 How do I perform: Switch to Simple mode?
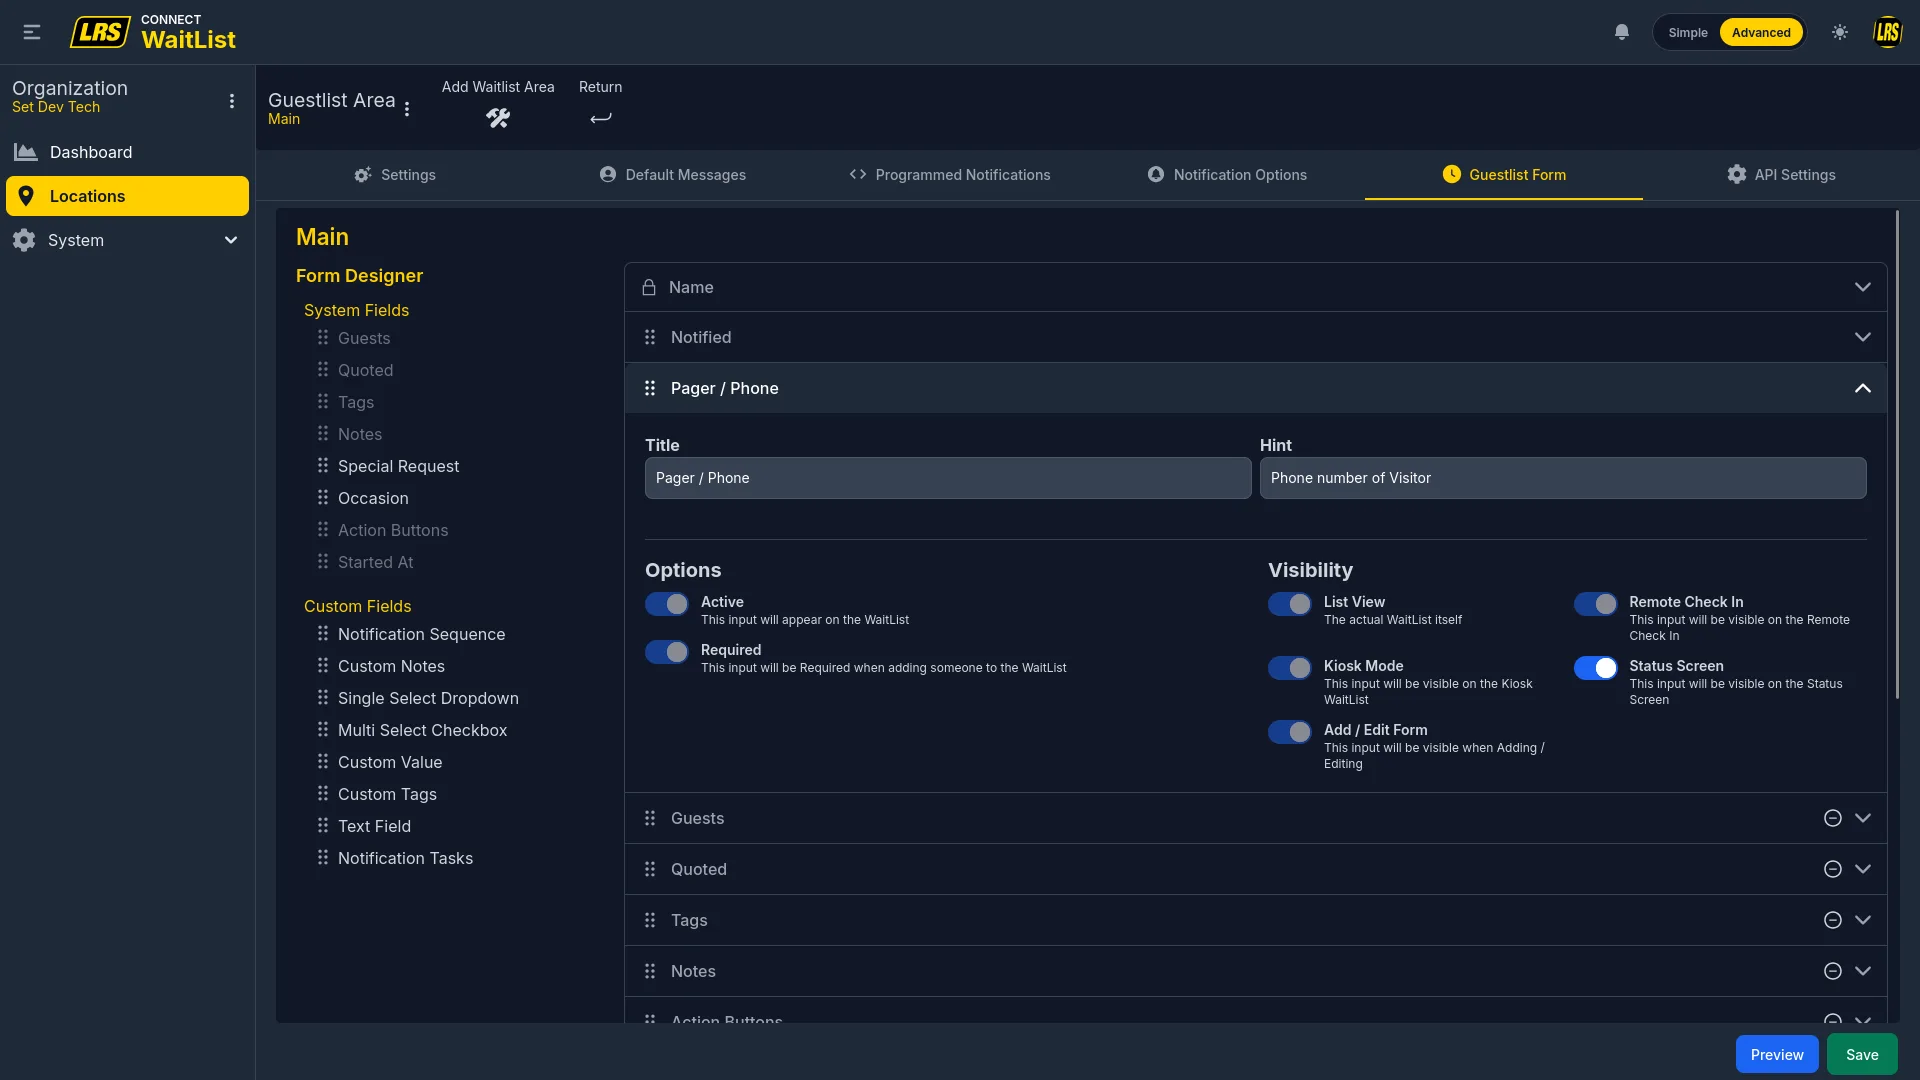click(x=1688, y=32)
